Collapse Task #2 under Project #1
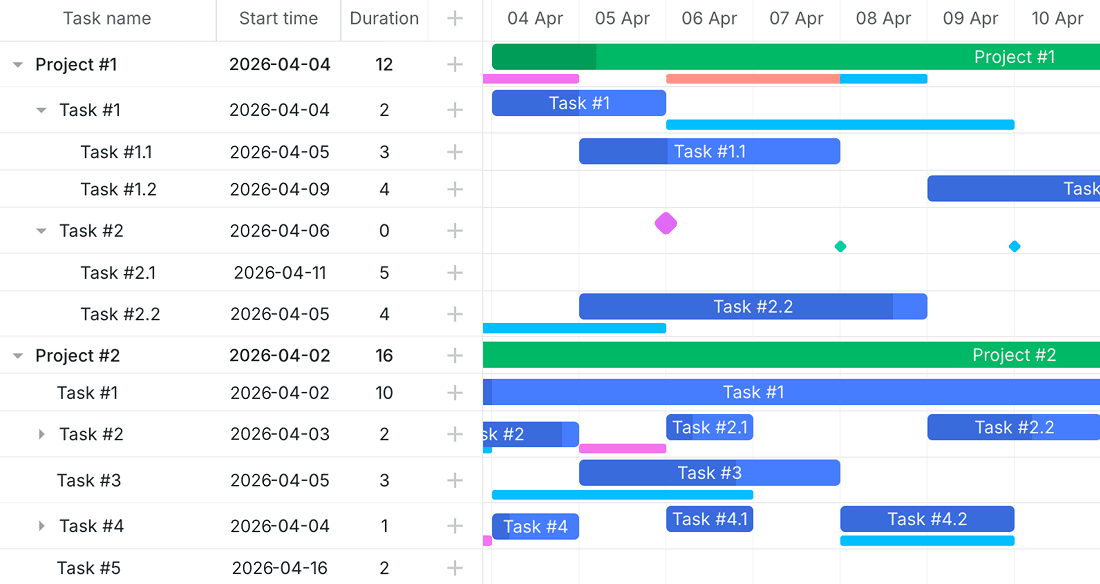This screenshot has width=1100, height=584. 41,231
